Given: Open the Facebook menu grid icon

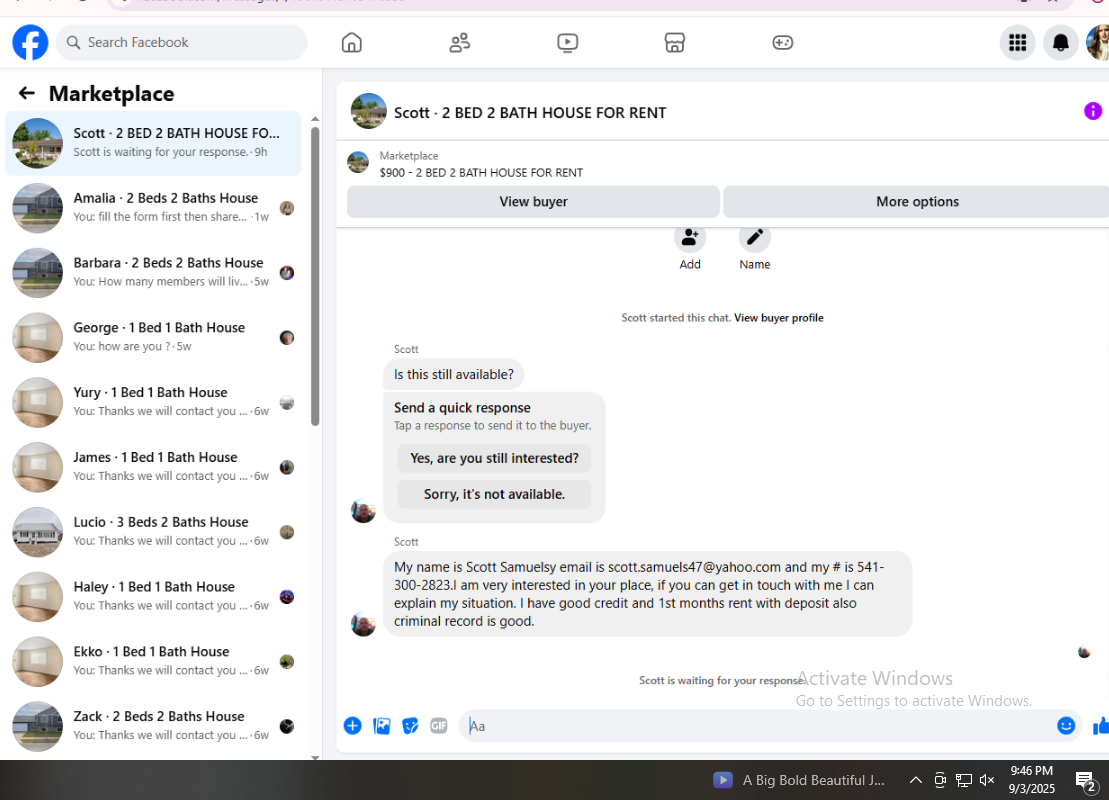Looking at the screenshot, I should pos(1018,42).
